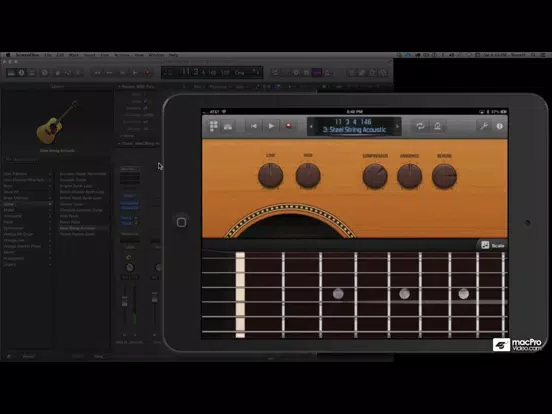
Task: Select Steel String Acoustic patch in Library
Action: click(x=83, y=228)
